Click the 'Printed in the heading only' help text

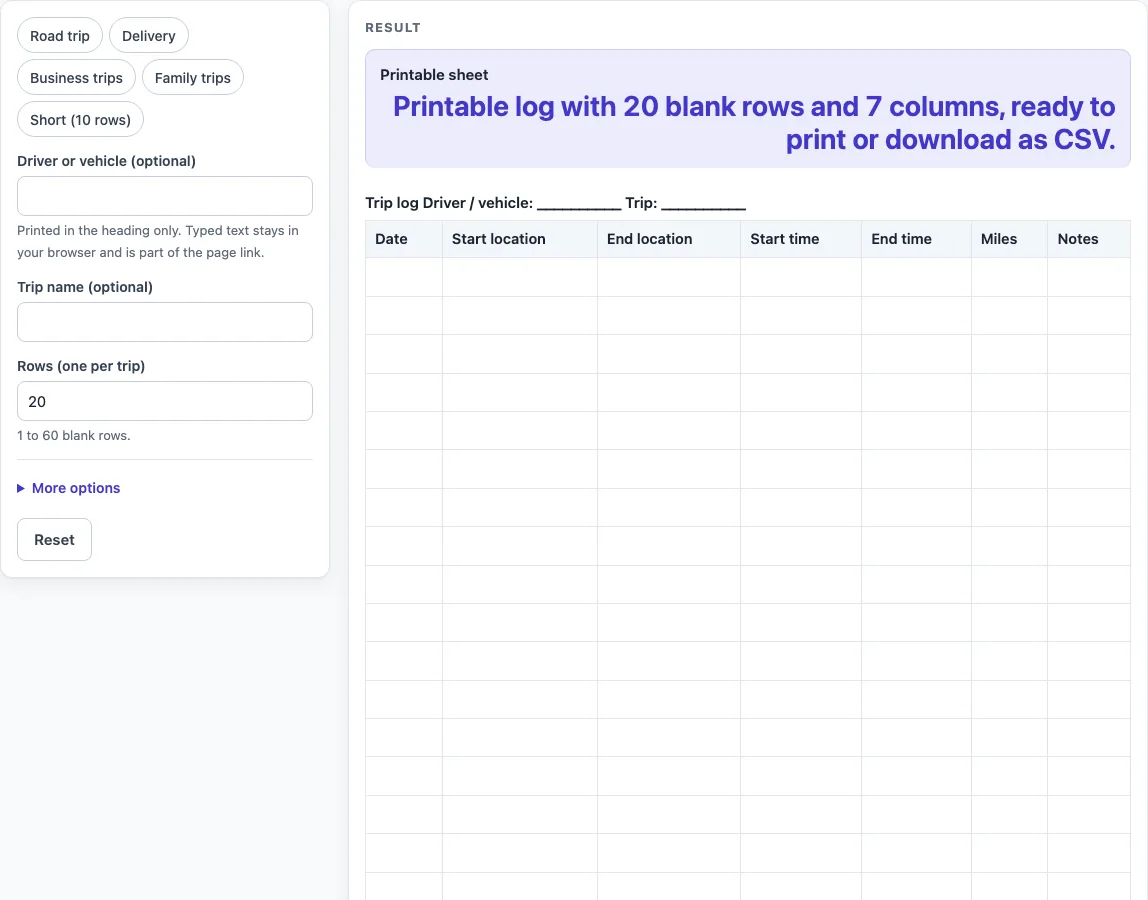(158, 242)
